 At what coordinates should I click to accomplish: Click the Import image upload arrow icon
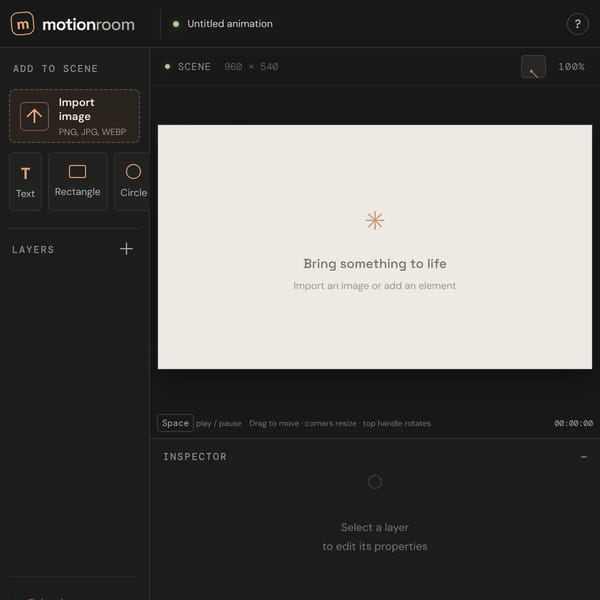(x=34, y=116)
